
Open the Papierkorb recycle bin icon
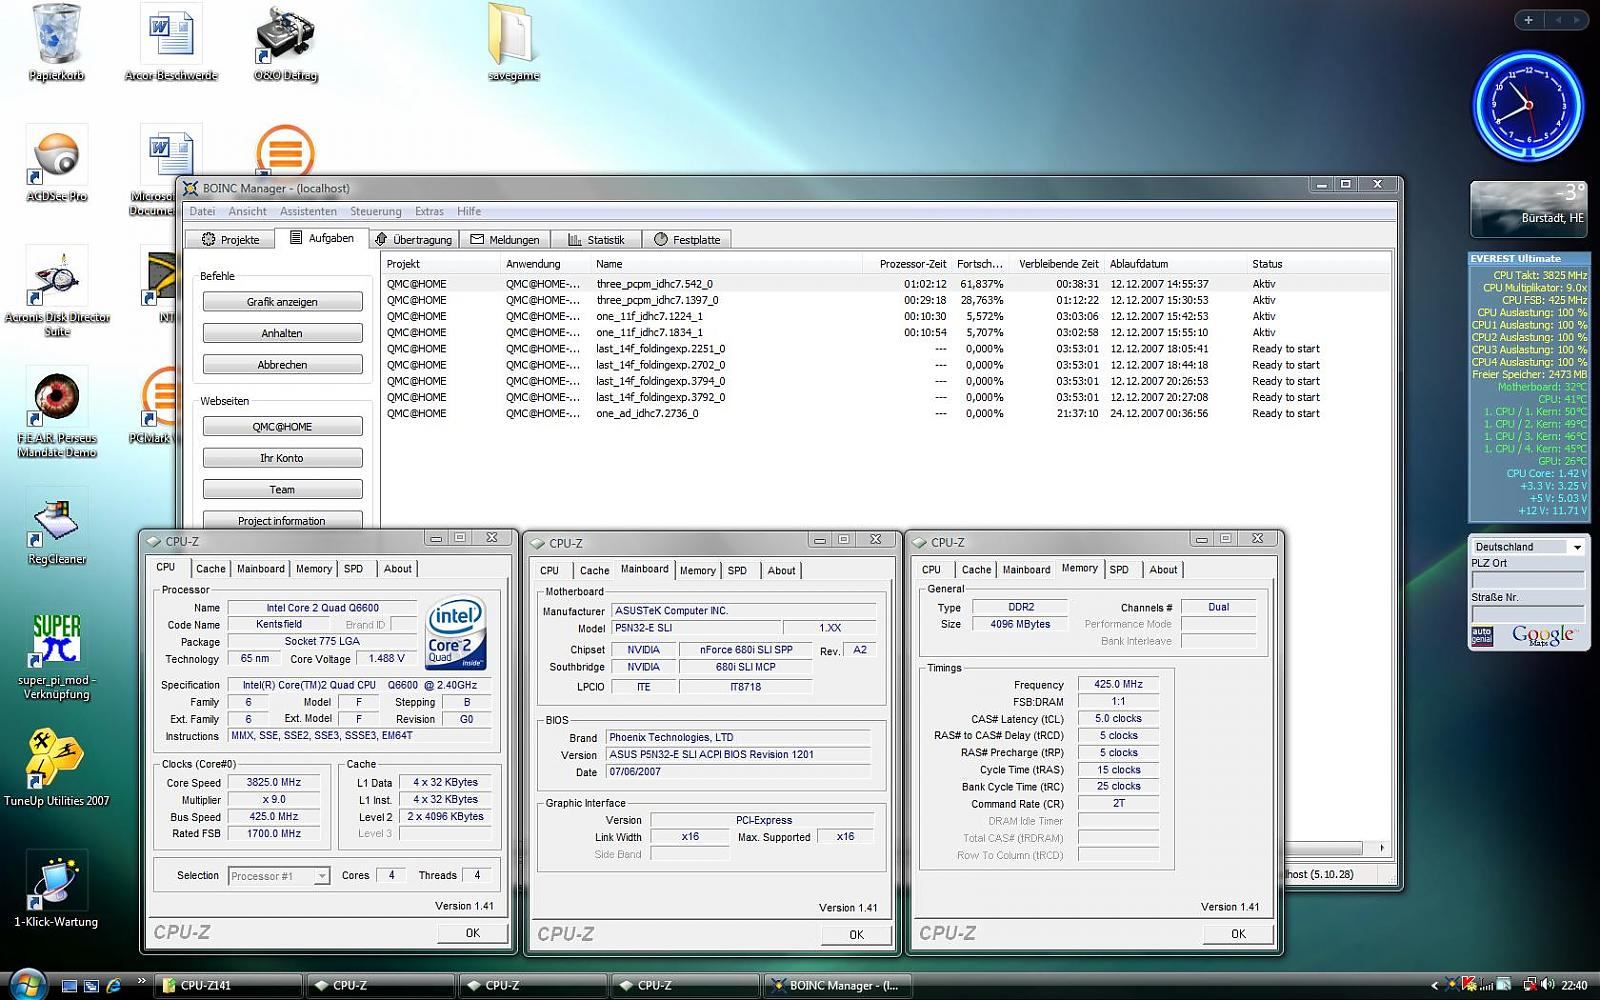click(56, 40)
